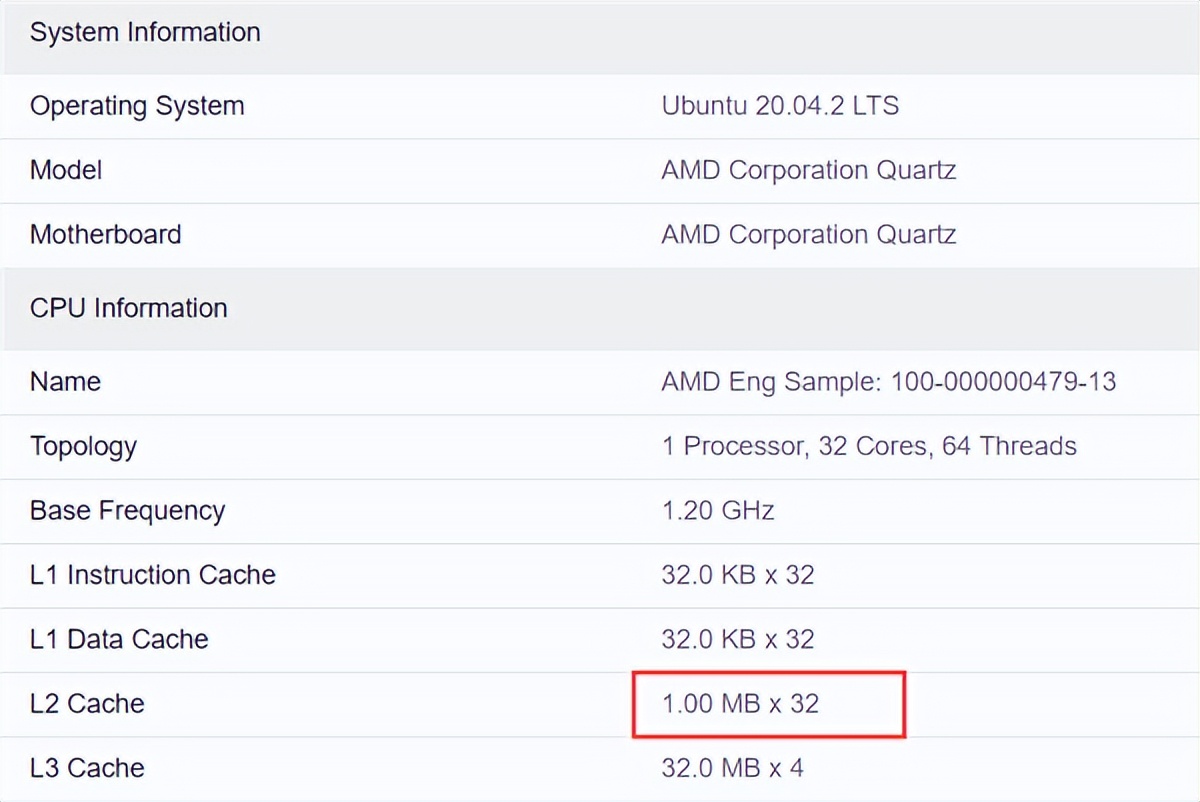Click the AMD Corporation Quartz model value

808,170
